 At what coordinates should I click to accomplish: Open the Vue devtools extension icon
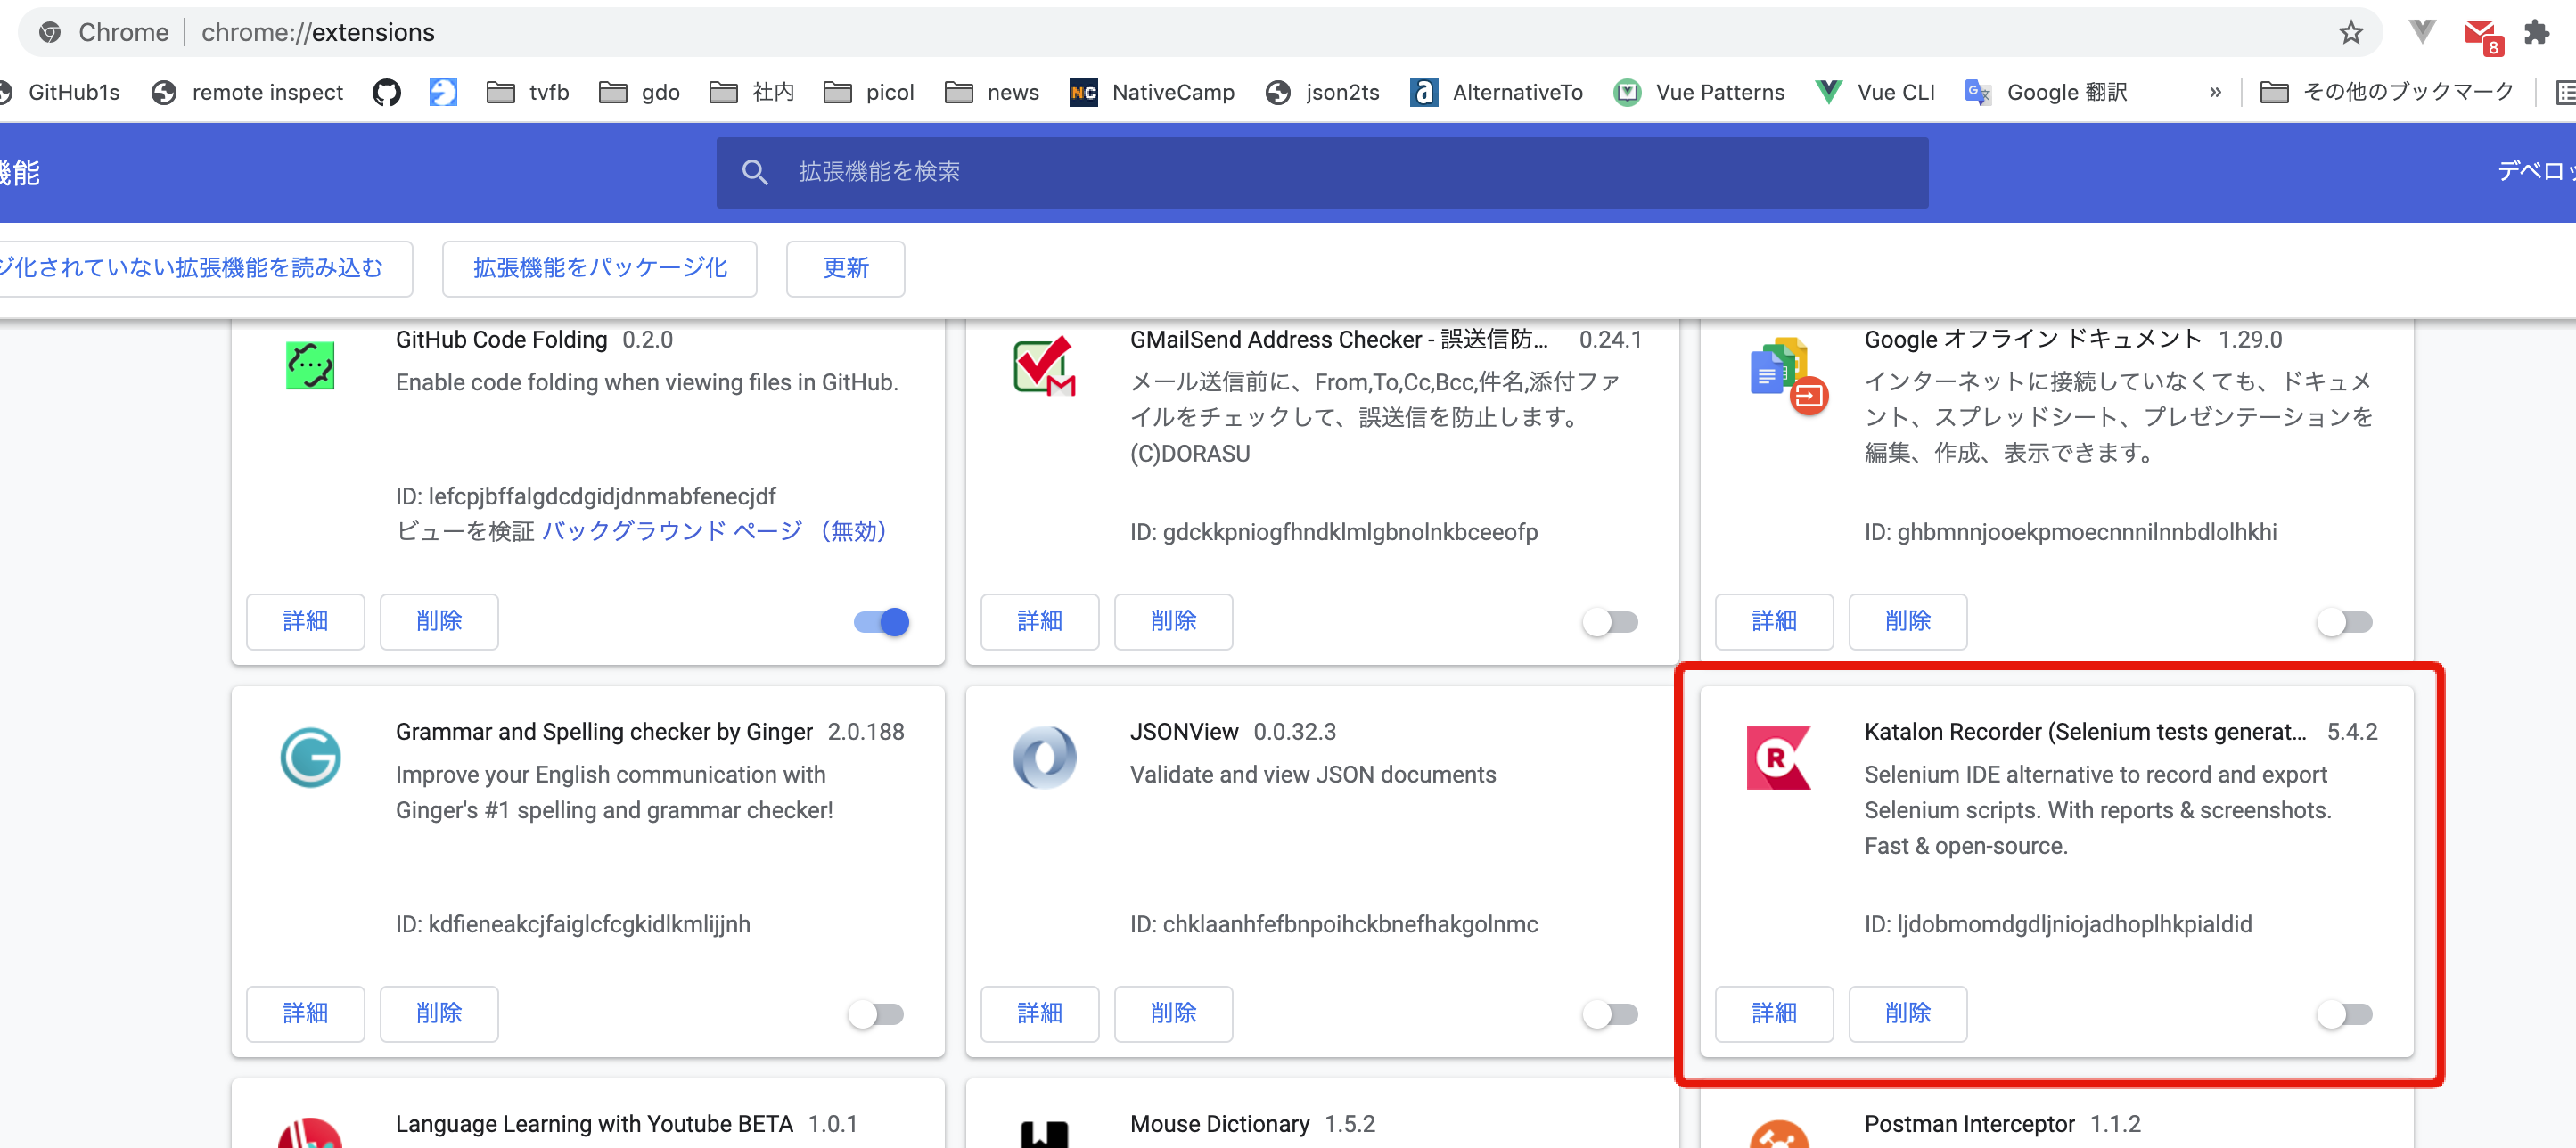pyautogui.click(x=2422, y=32)
